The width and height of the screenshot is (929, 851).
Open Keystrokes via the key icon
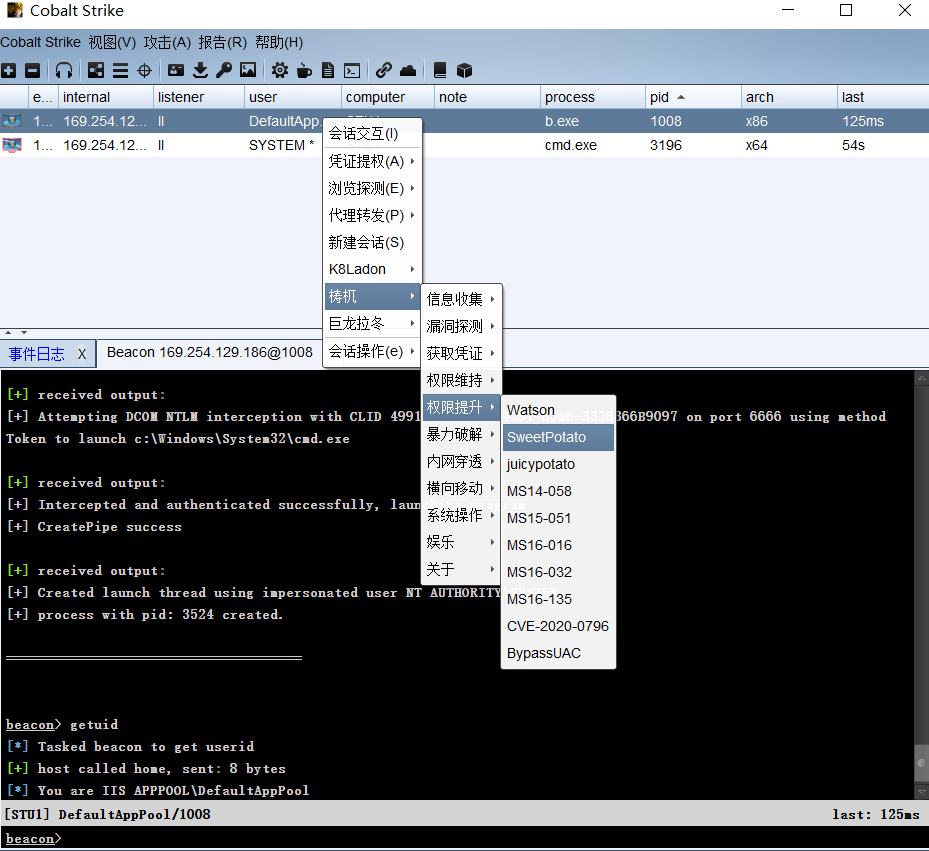[224, 71]
